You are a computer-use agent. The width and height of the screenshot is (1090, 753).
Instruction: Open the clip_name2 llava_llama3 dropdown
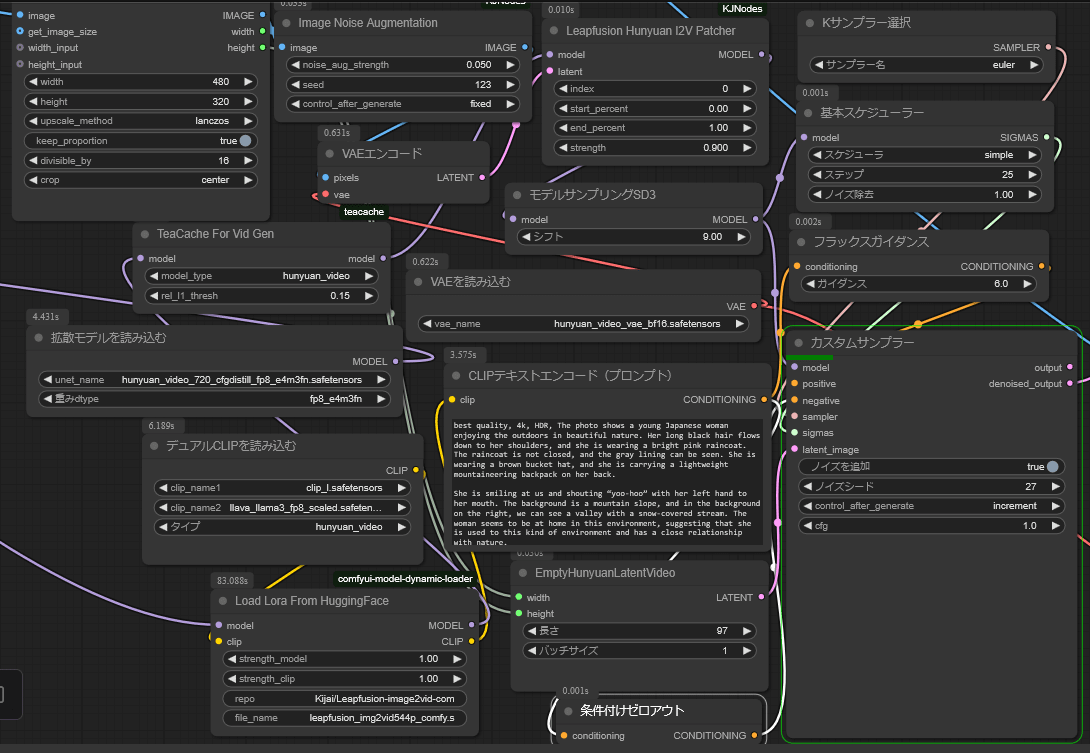282,508
